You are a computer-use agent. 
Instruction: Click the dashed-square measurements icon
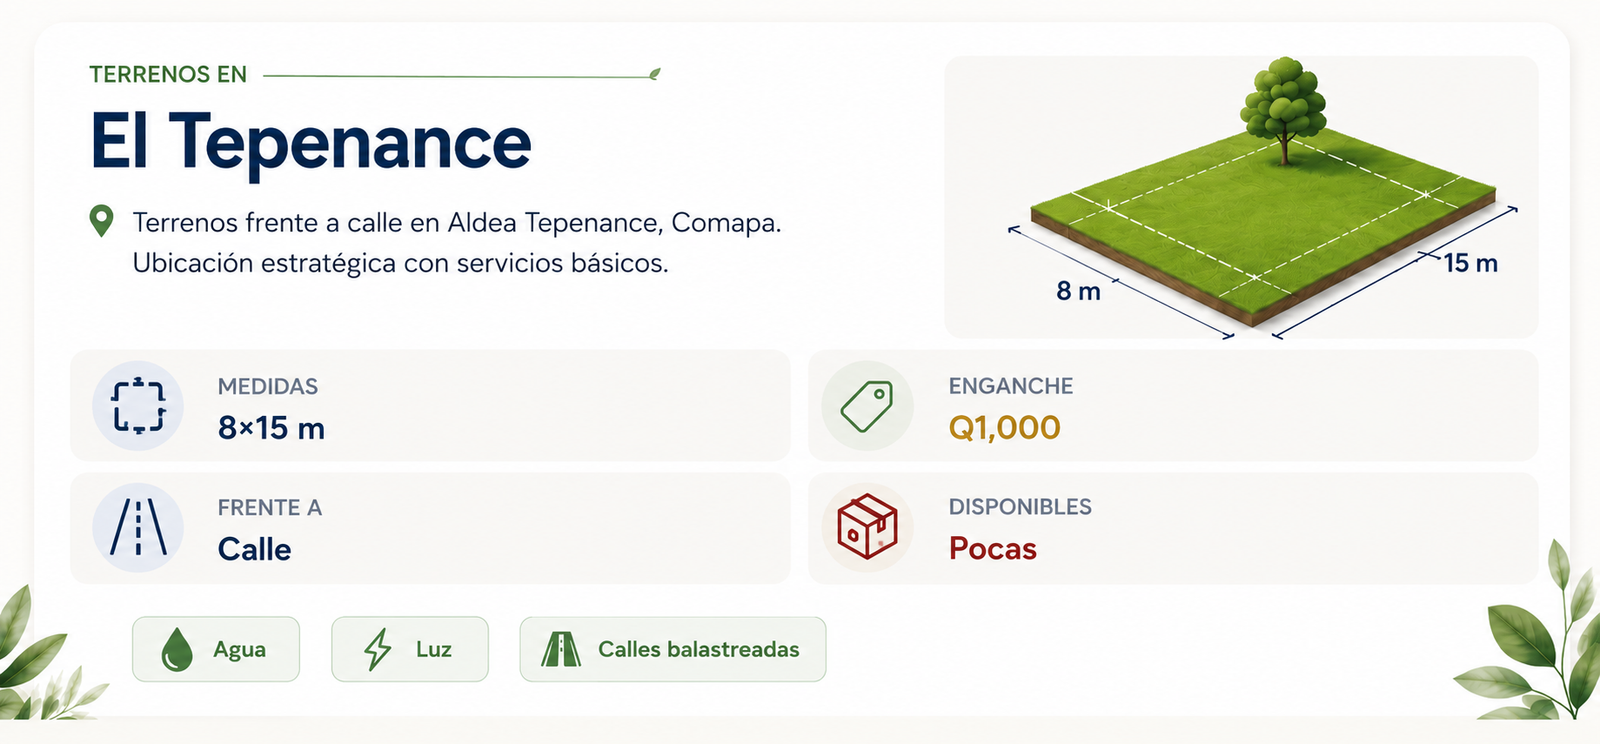click(138, 406)
